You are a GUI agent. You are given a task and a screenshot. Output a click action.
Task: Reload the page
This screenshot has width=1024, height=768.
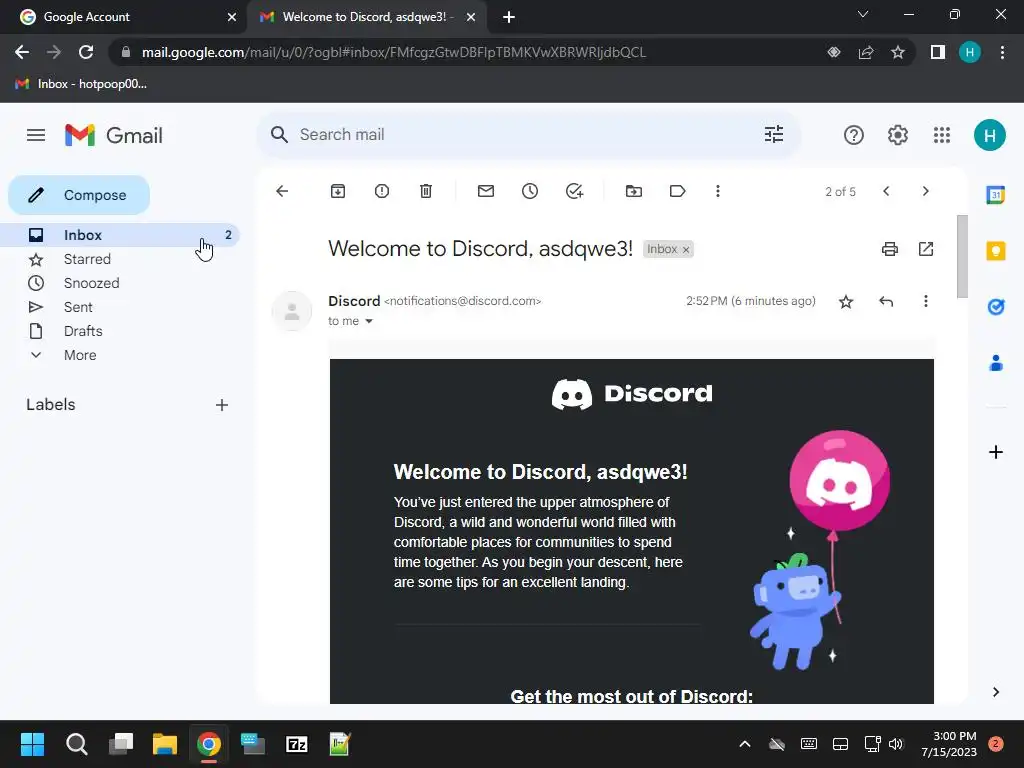86,52
